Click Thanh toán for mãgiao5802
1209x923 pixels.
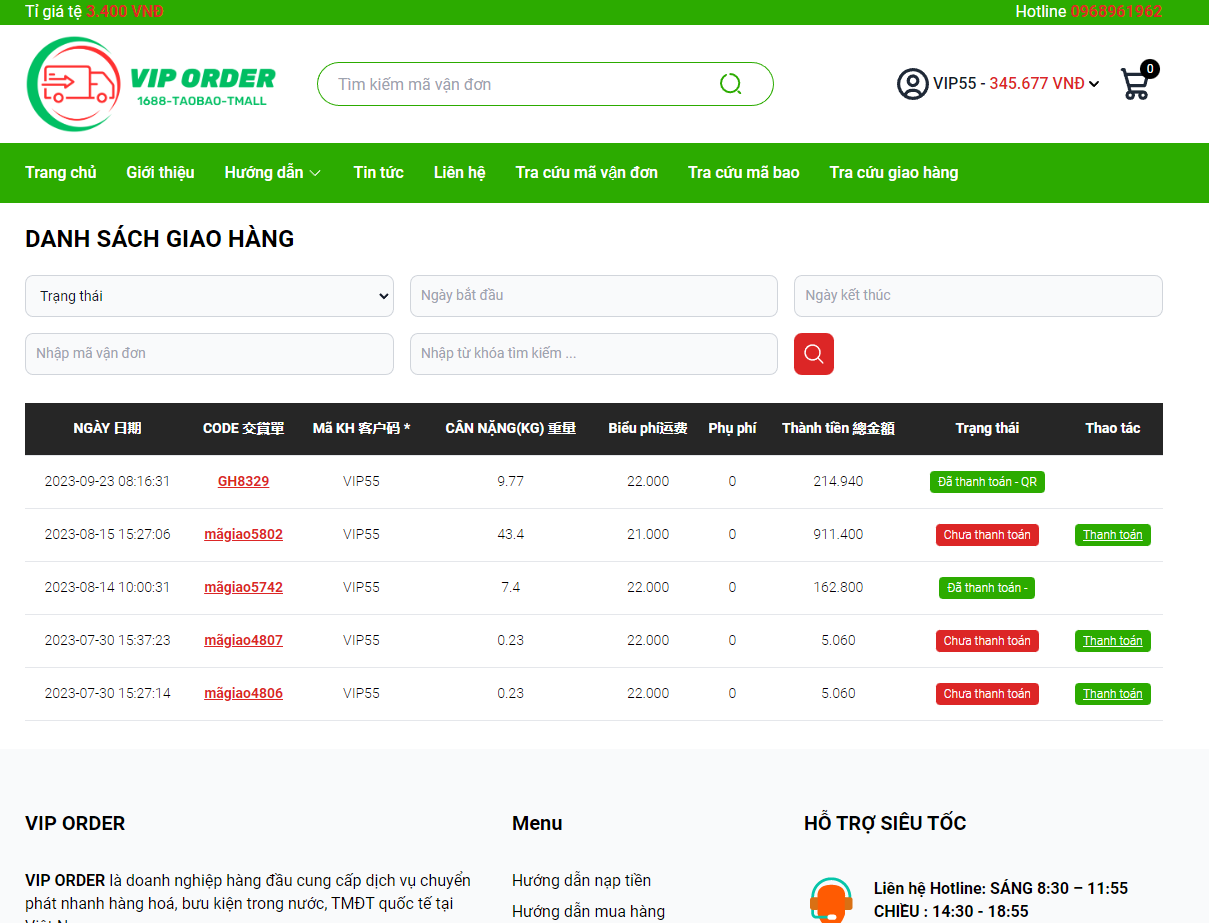pyautogui.click(x=1112, y=535)
